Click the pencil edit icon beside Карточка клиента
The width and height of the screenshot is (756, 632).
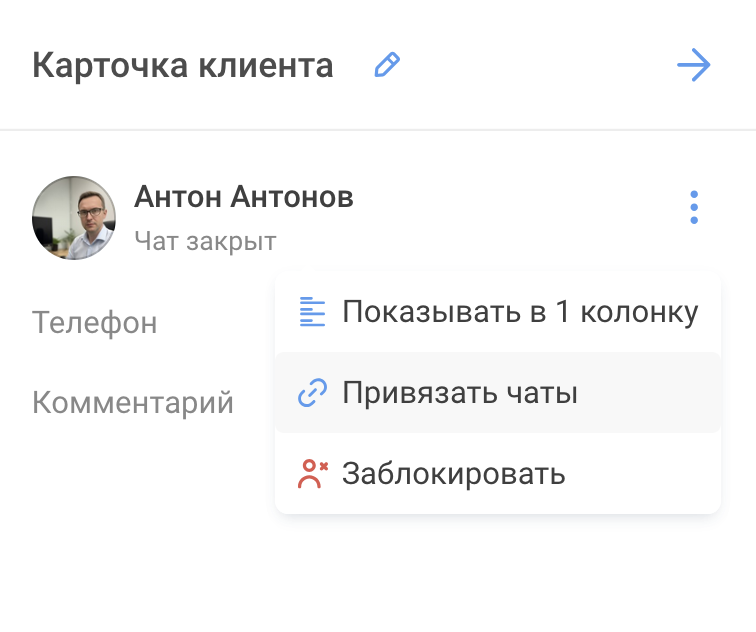387,66
